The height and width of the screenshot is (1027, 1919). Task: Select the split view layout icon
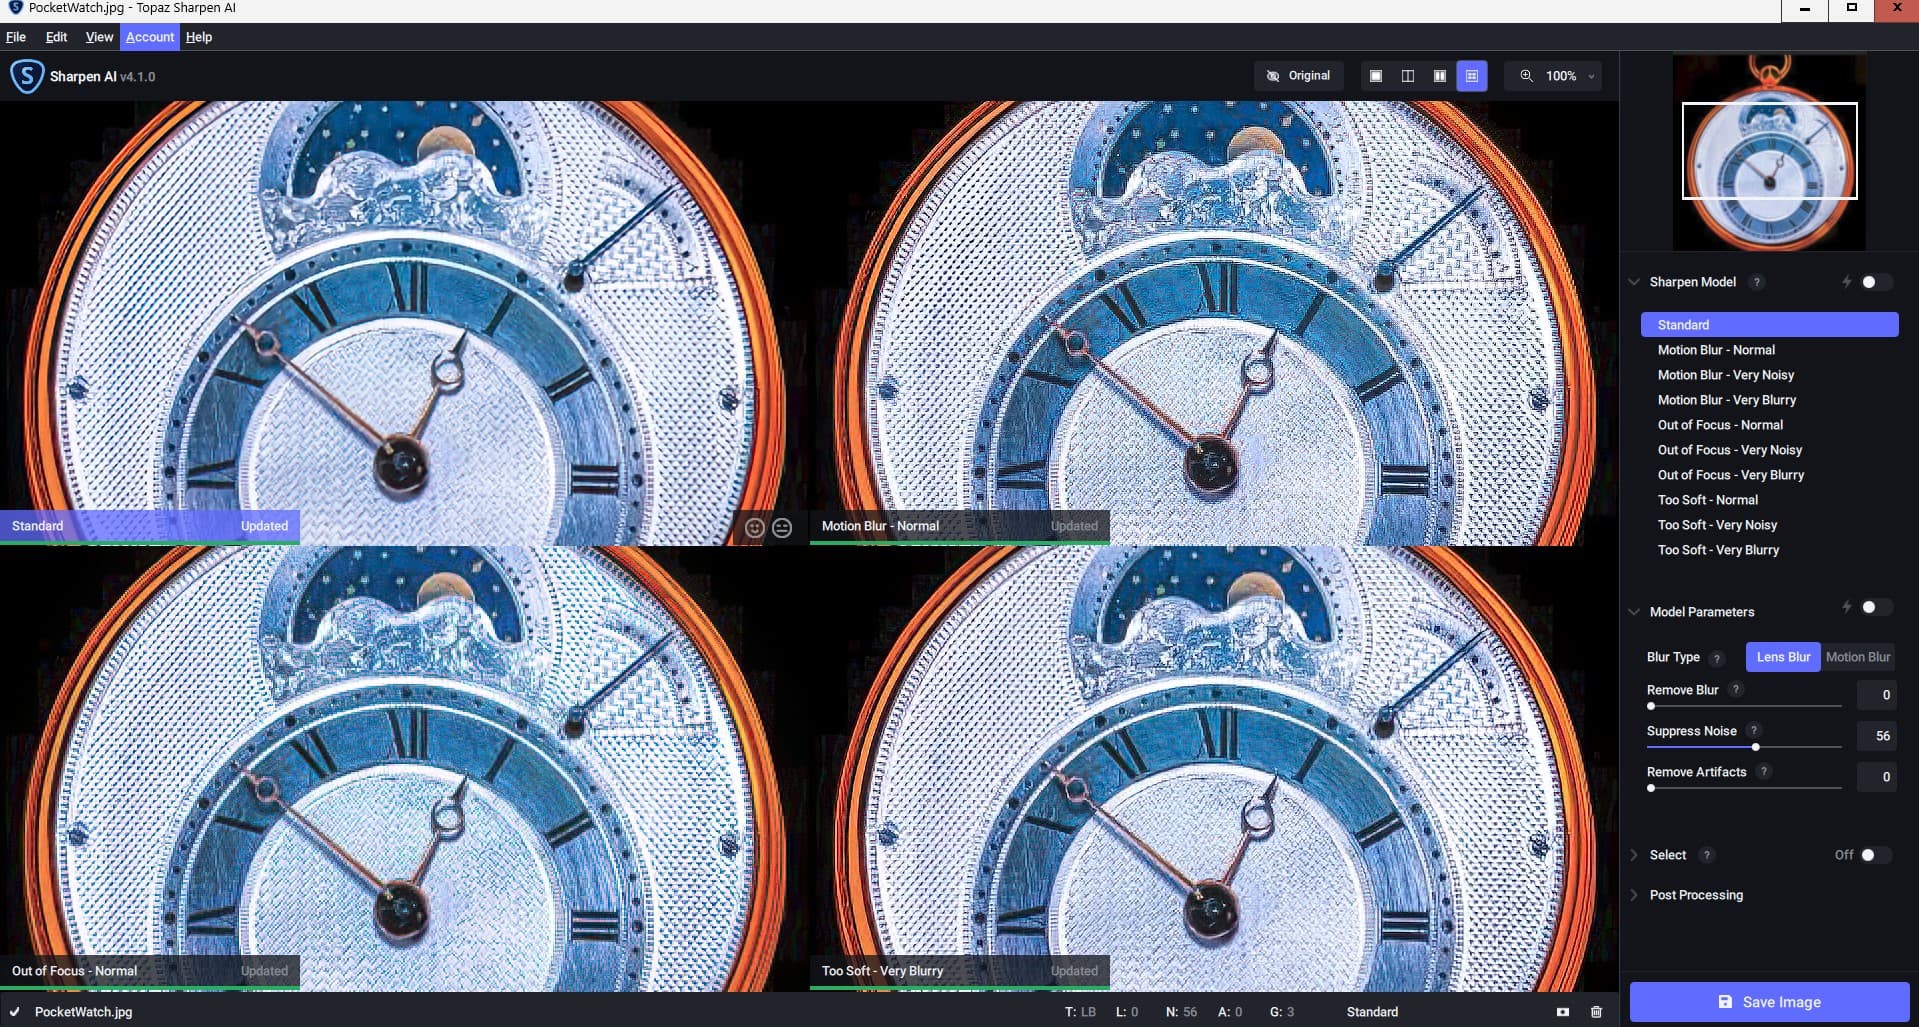(1407, 76)
